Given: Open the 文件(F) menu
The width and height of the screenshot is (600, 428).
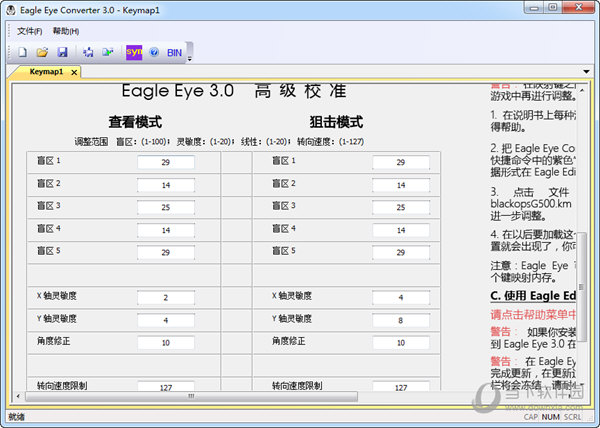Looking at the screenshot, I should pos(29,31).
